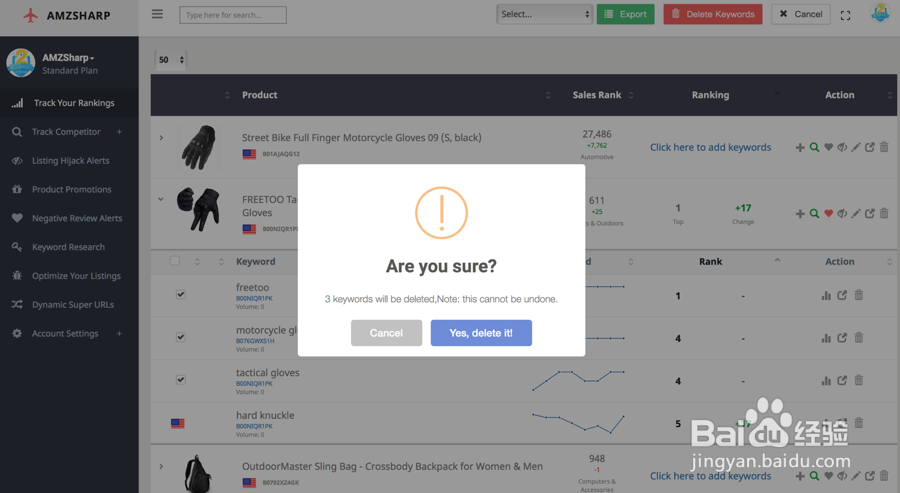The image size is (900, 493).
Task: Click edit pencil icon for FREETOO gloves
Action: 856,213
